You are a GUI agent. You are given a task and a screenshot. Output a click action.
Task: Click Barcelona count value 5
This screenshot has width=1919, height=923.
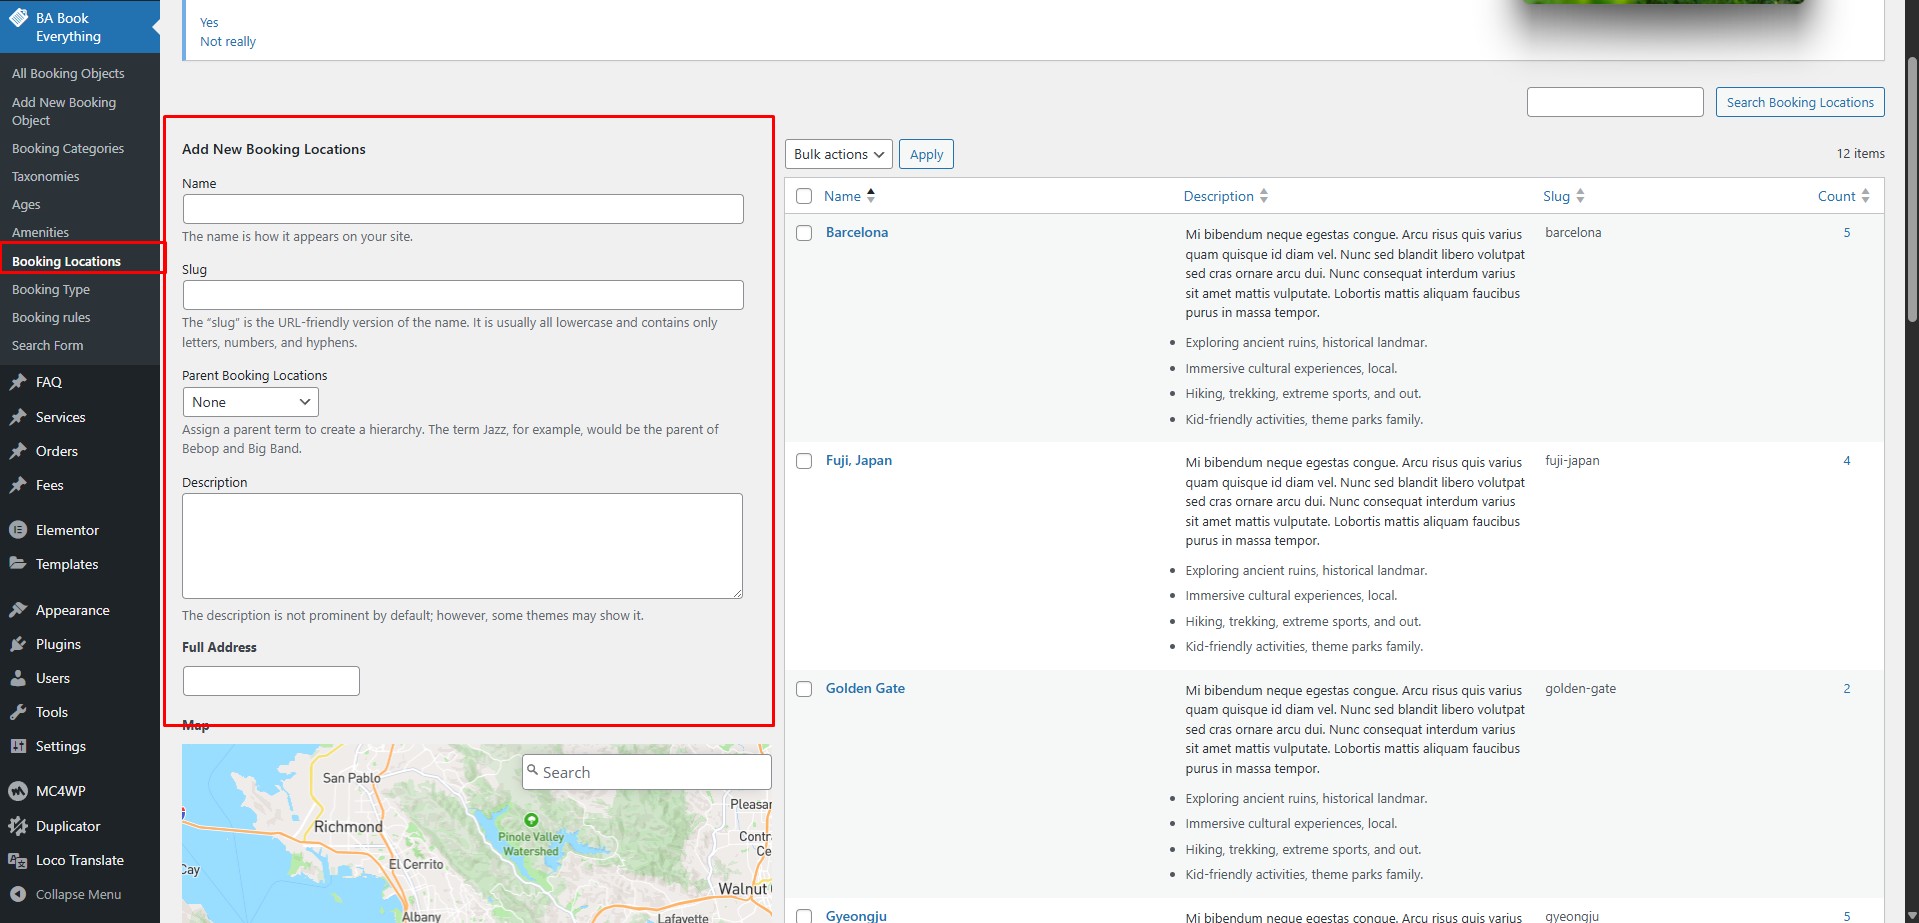click(x=1847, y=232)
